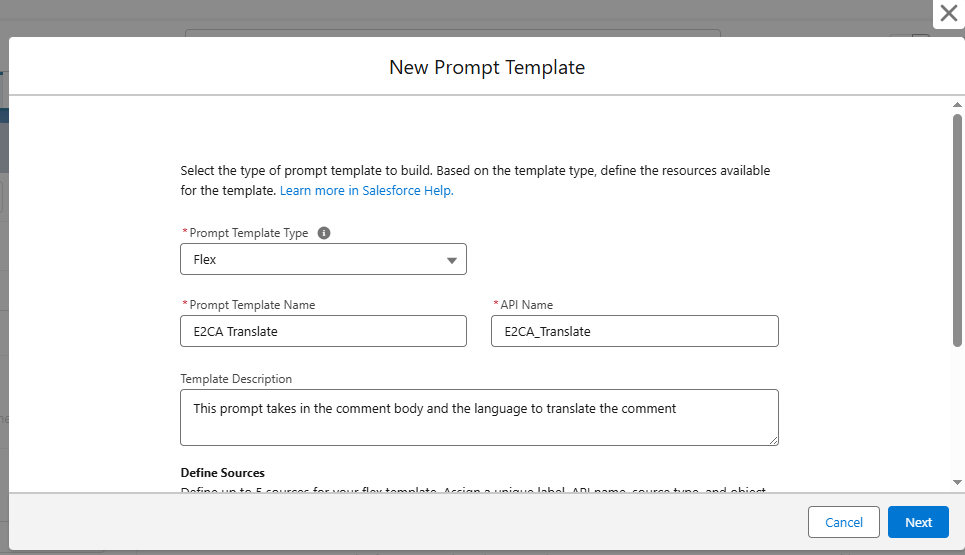Open the Flex template type combobox
This screenshot has height=555, width=965.
tap(323, 259)
